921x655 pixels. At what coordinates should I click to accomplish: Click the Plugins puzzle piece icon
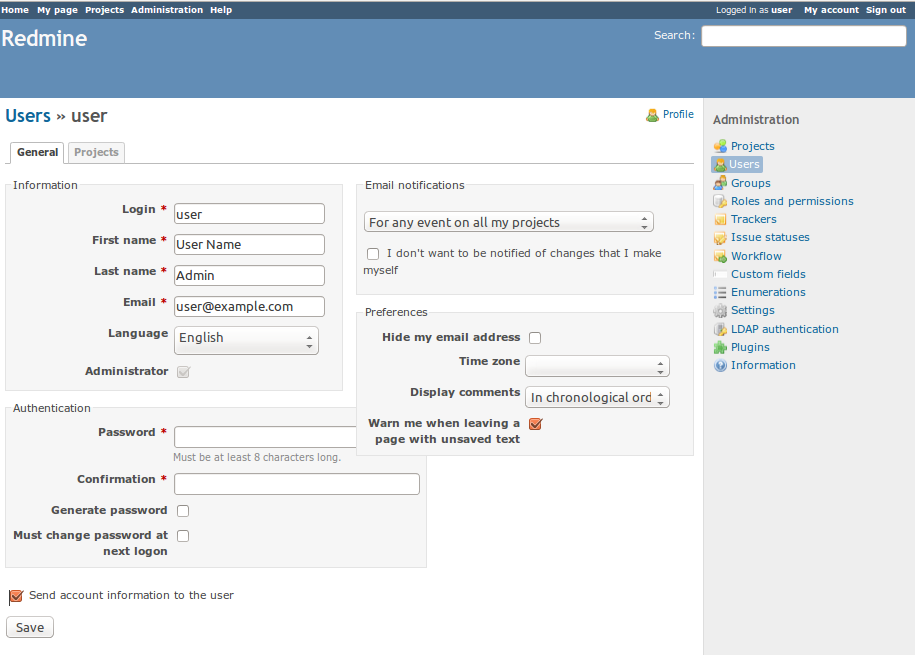720,347
